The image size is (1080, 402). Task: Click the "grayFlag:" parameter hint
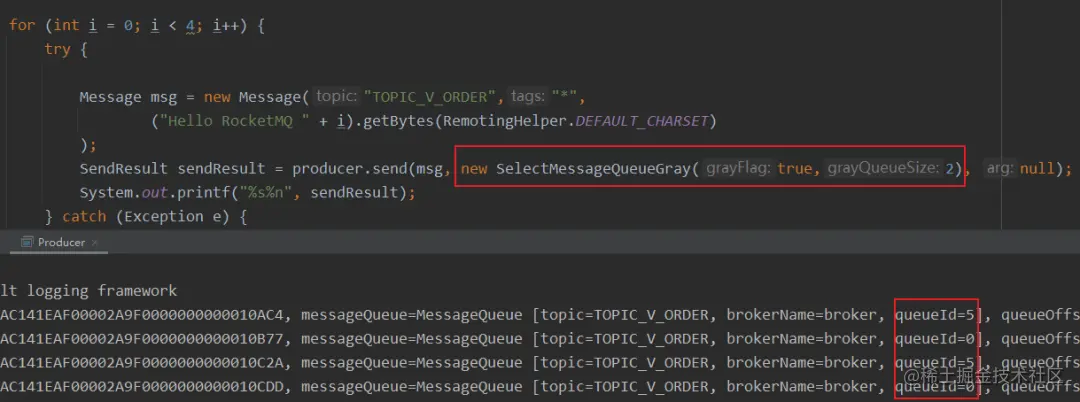739,169
